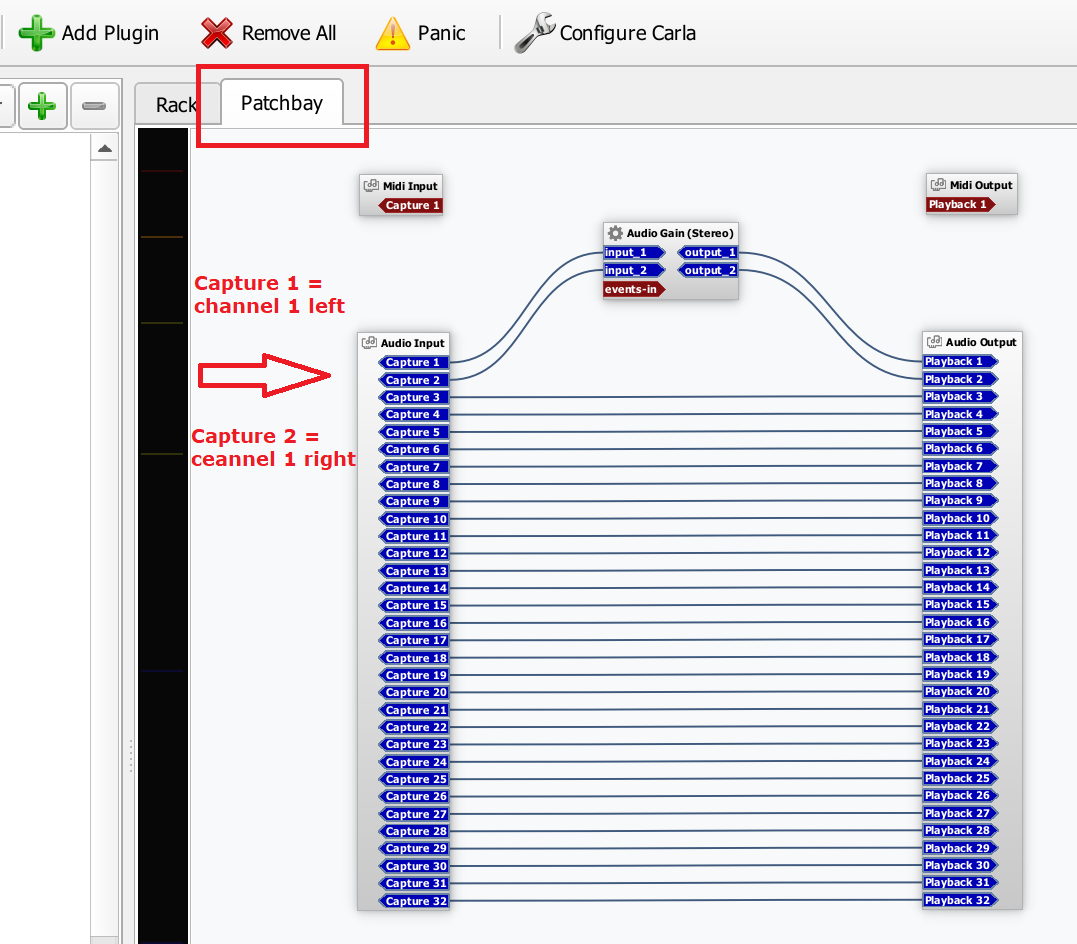Click the Audio Output node icon
The image size is (1077, 944).
(x=935, y=342)
